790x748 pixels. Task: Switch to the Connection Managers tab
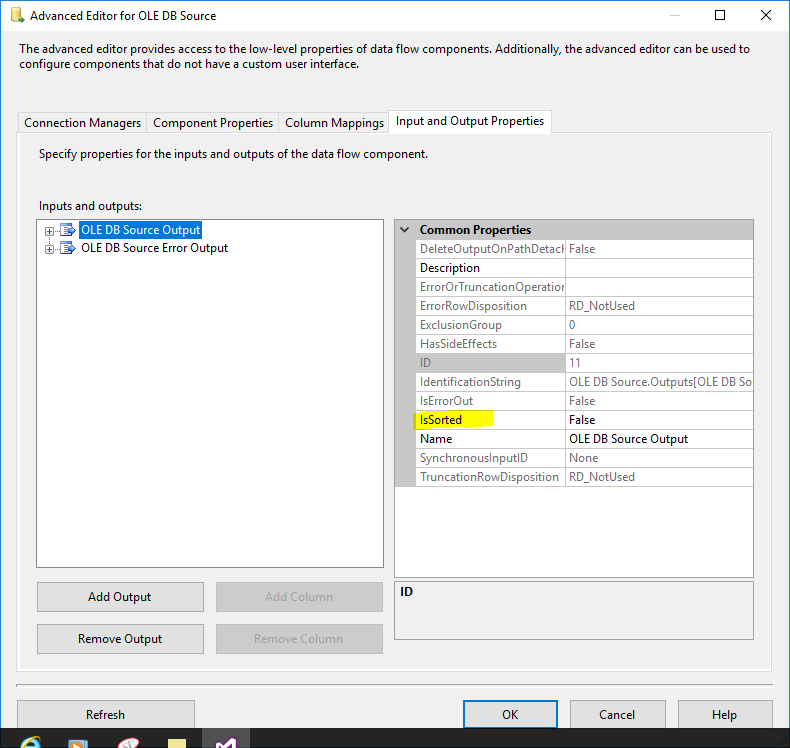(83, 123)
